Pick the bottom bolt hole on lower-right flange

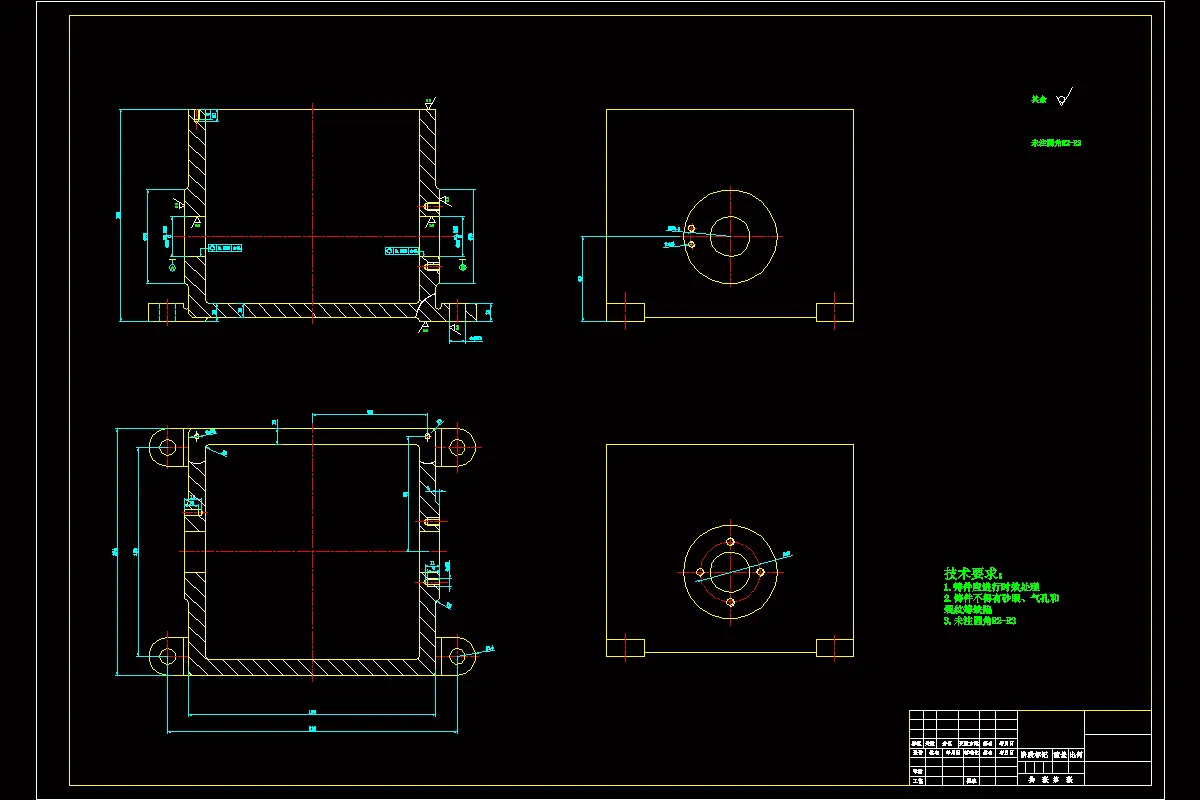tap(731, 602)
